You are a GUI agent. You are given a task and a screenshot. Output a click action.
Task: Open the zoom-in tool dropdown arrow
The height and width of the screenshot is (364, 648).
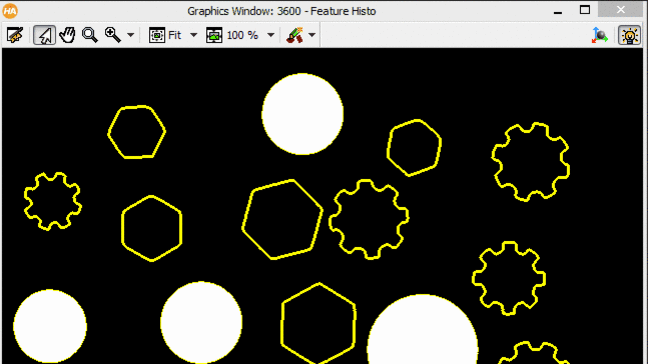tap(131, 36)
